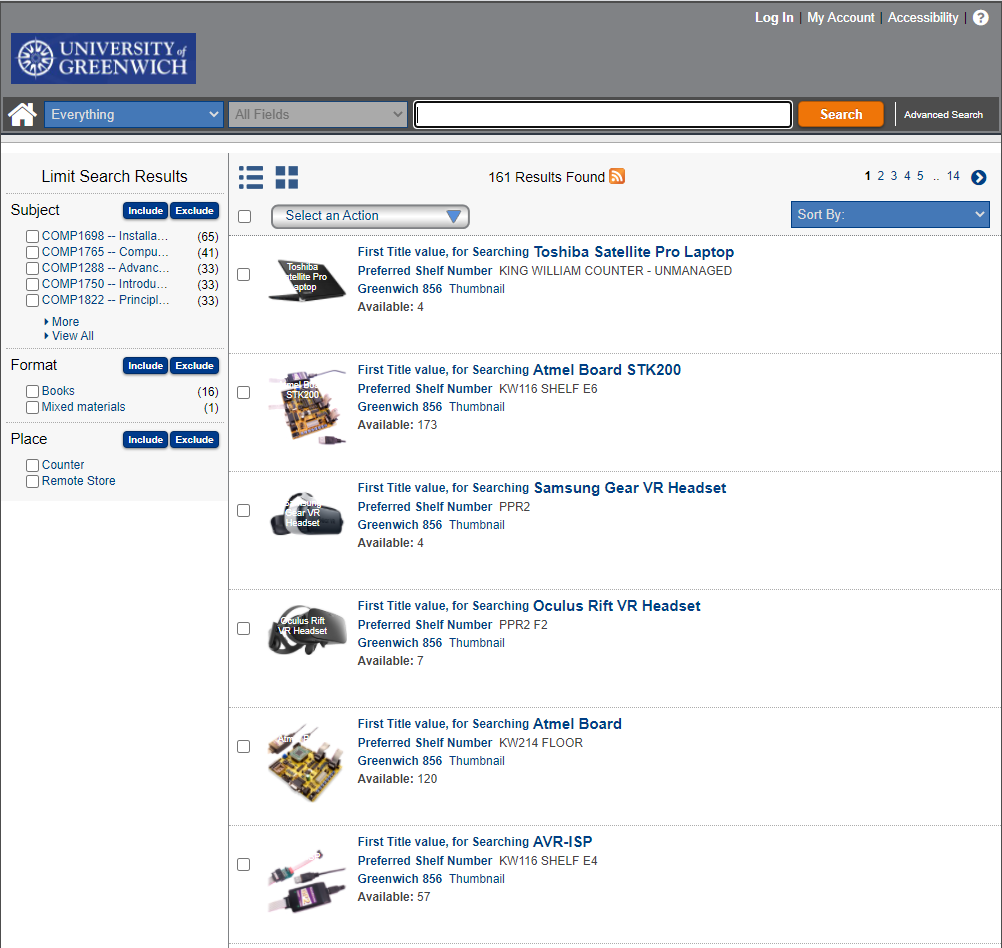The width and height of the screenshot is (1002, 948).
Task: Go to results page 3
Action: tap(894, 177)
